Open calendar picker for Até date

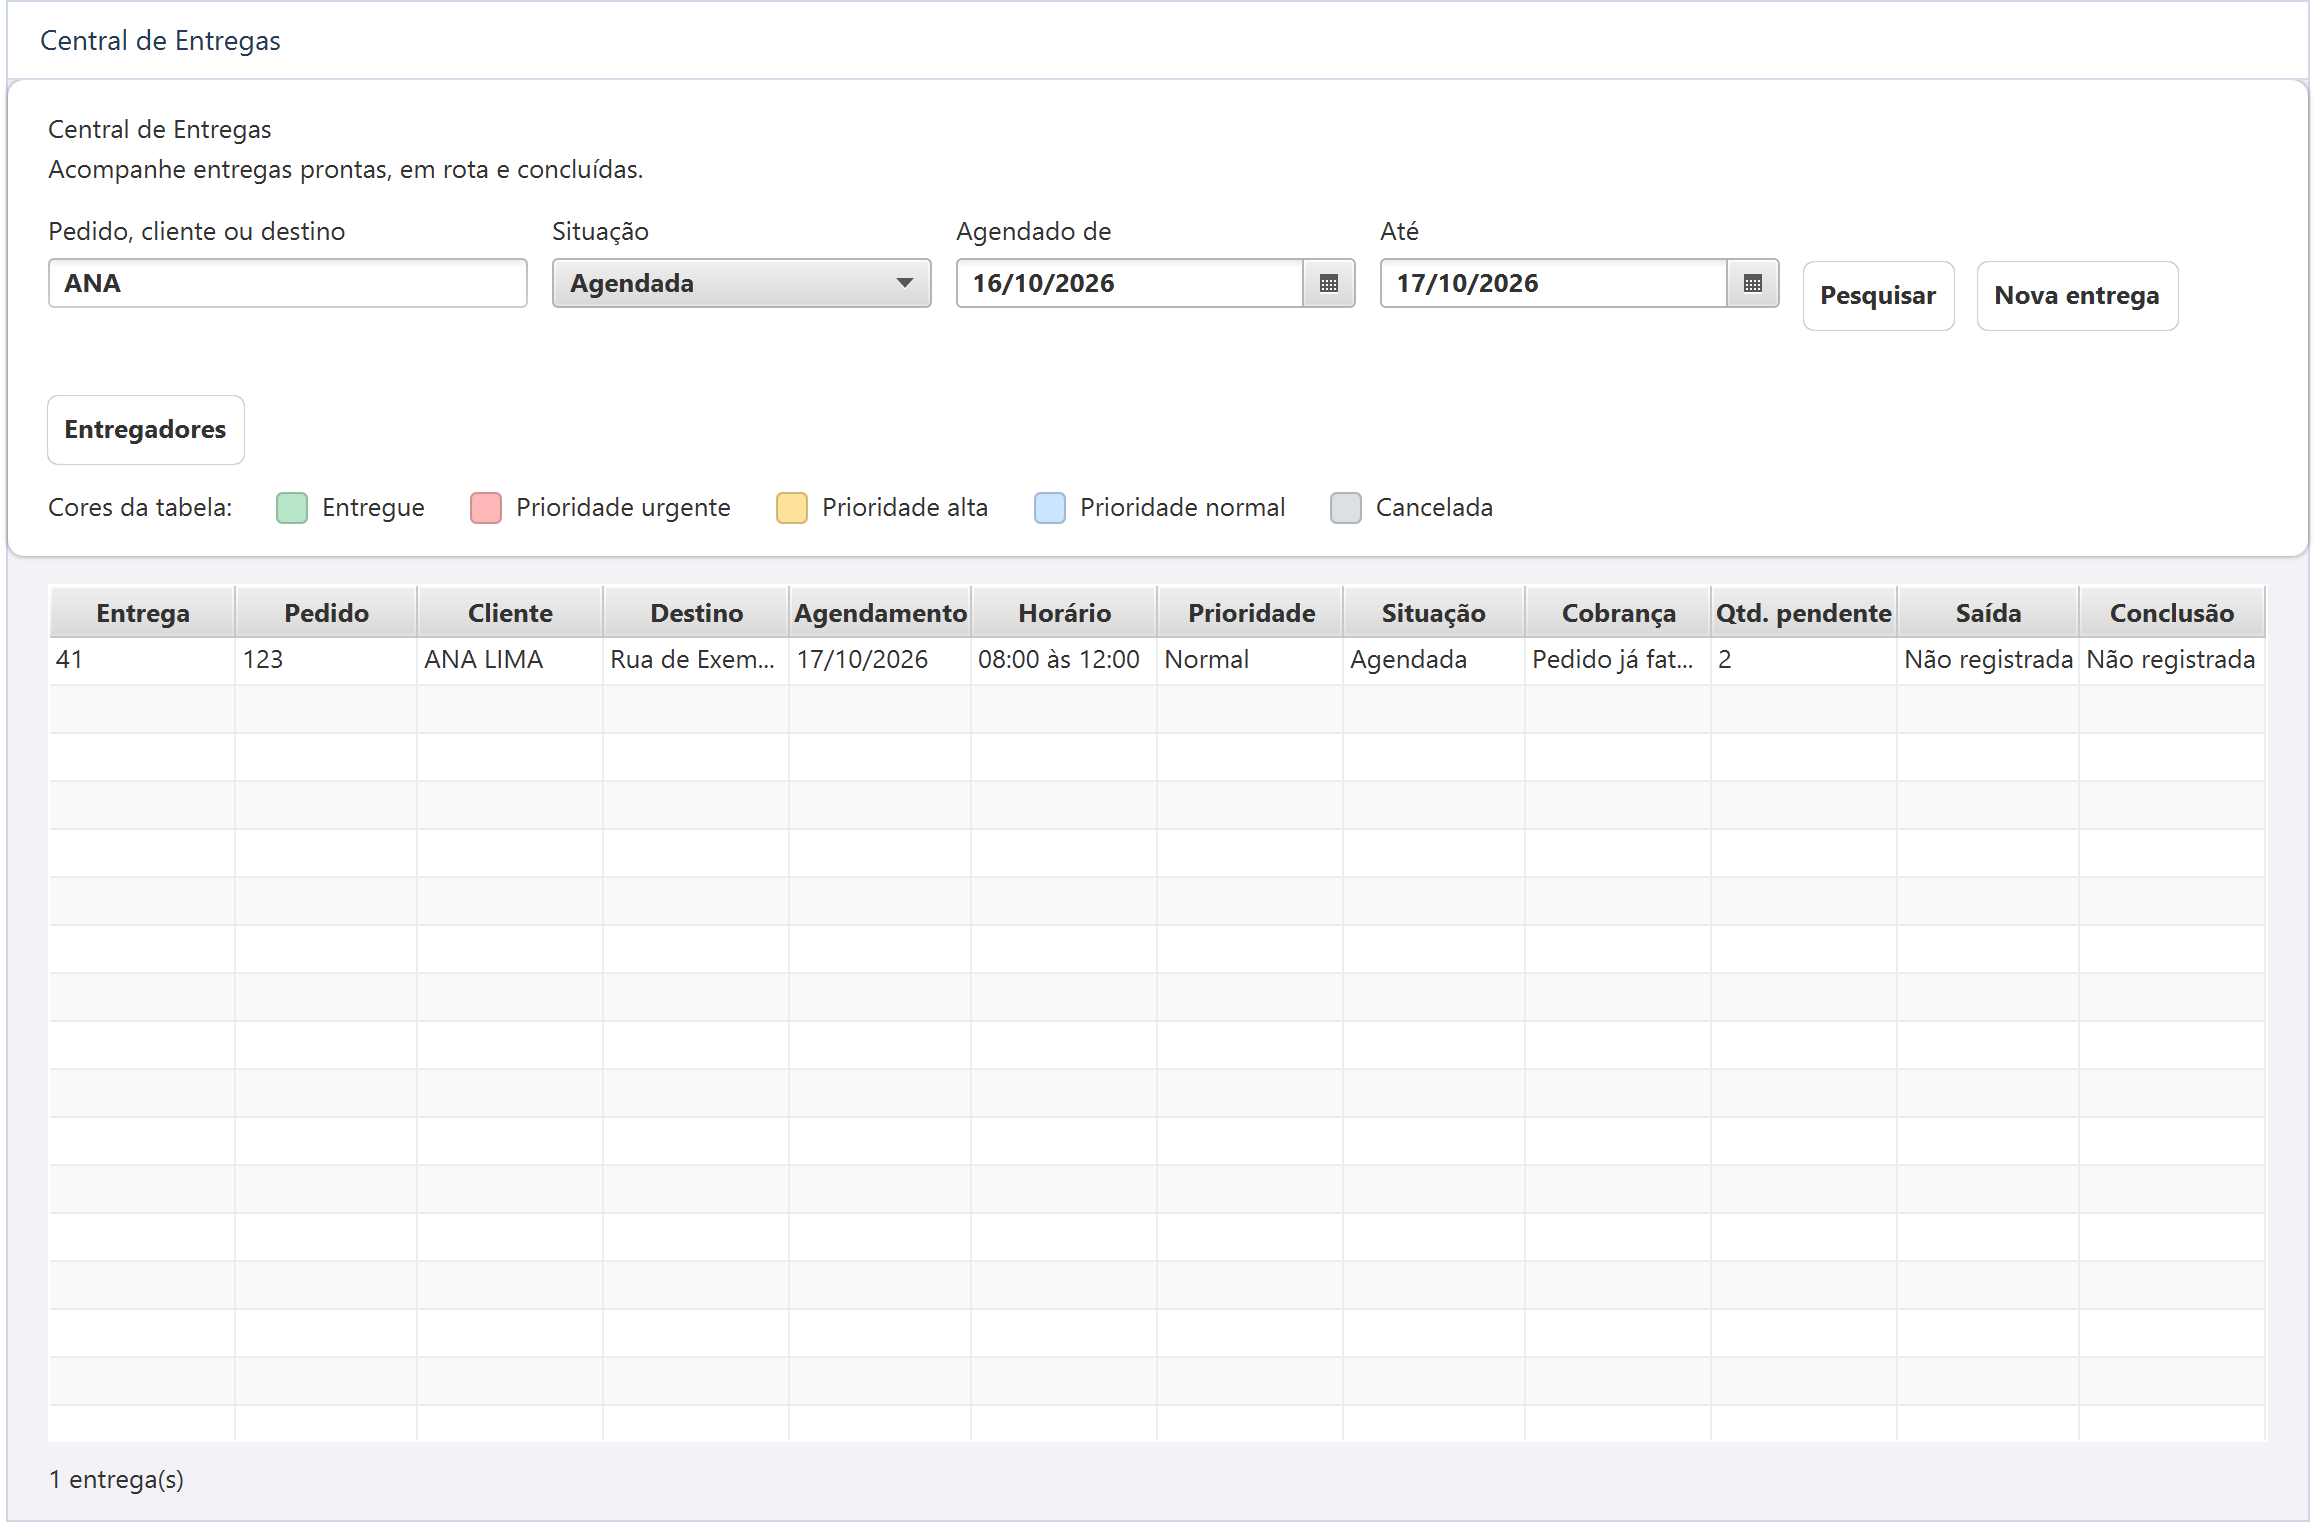[x=1752, y=284]
